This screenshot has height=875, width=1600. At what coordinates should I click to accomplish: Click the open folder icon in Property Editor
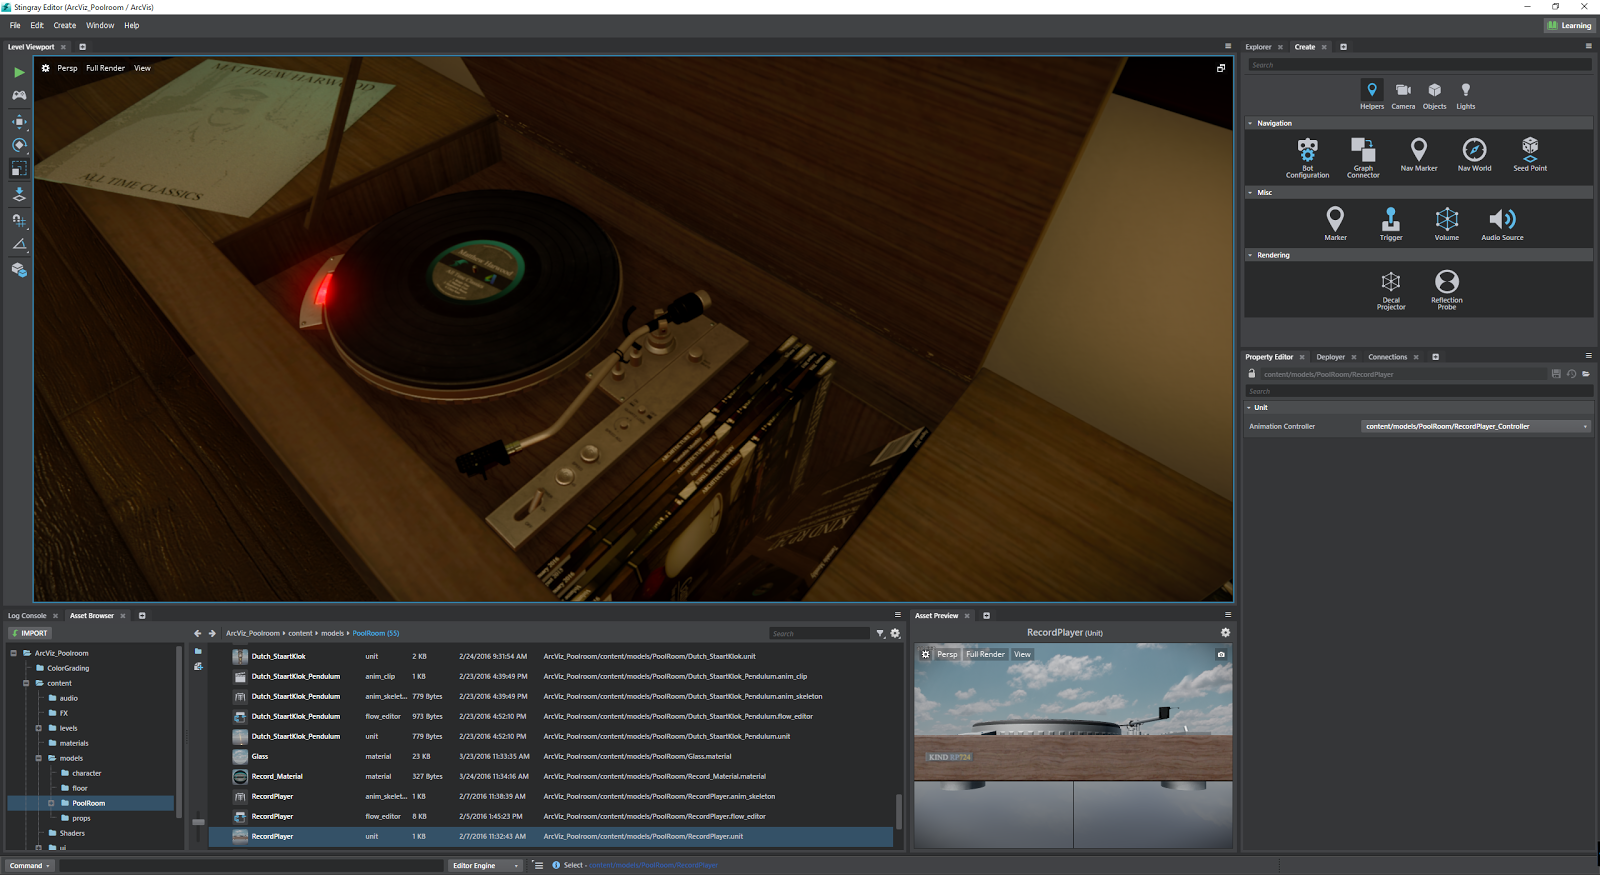tap(1586, 374)
